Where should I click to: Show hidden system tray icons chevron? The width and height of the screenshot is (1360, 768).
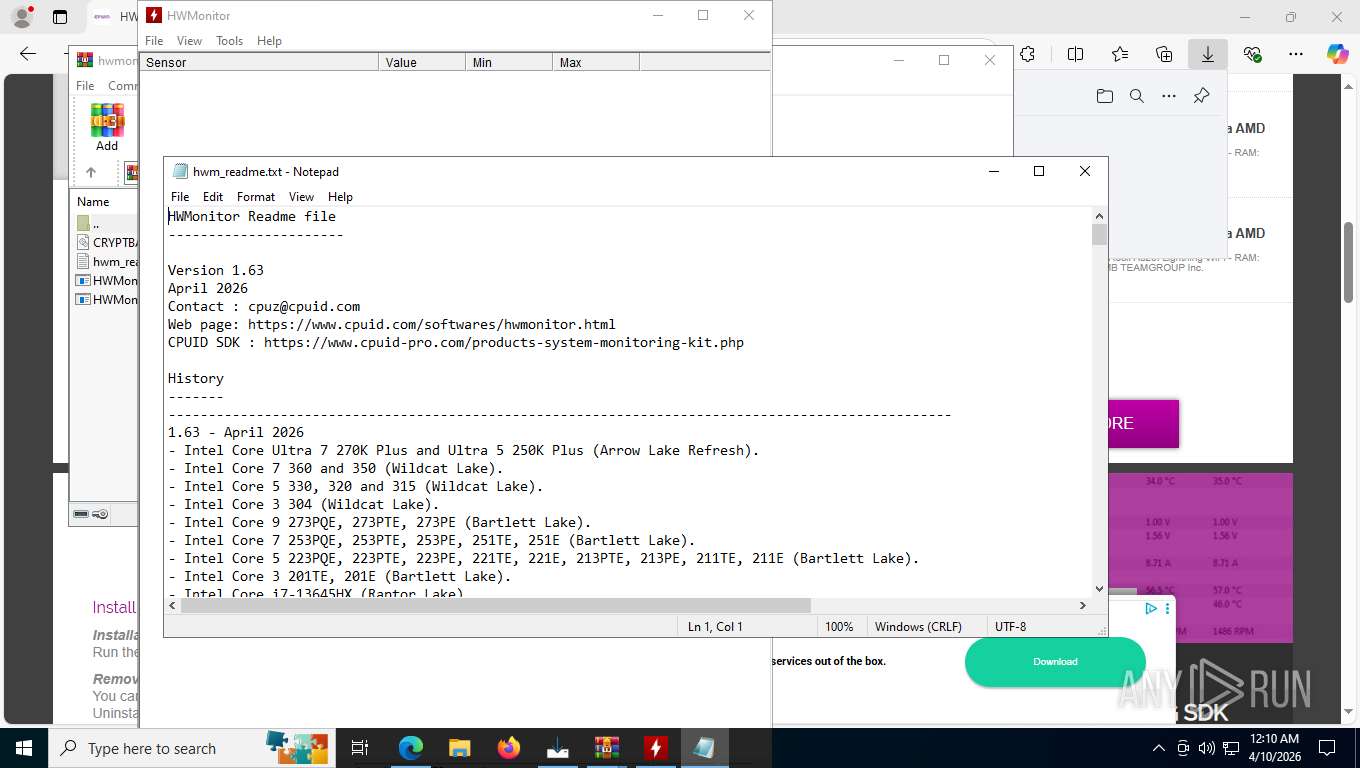(x=1159, y=748)
